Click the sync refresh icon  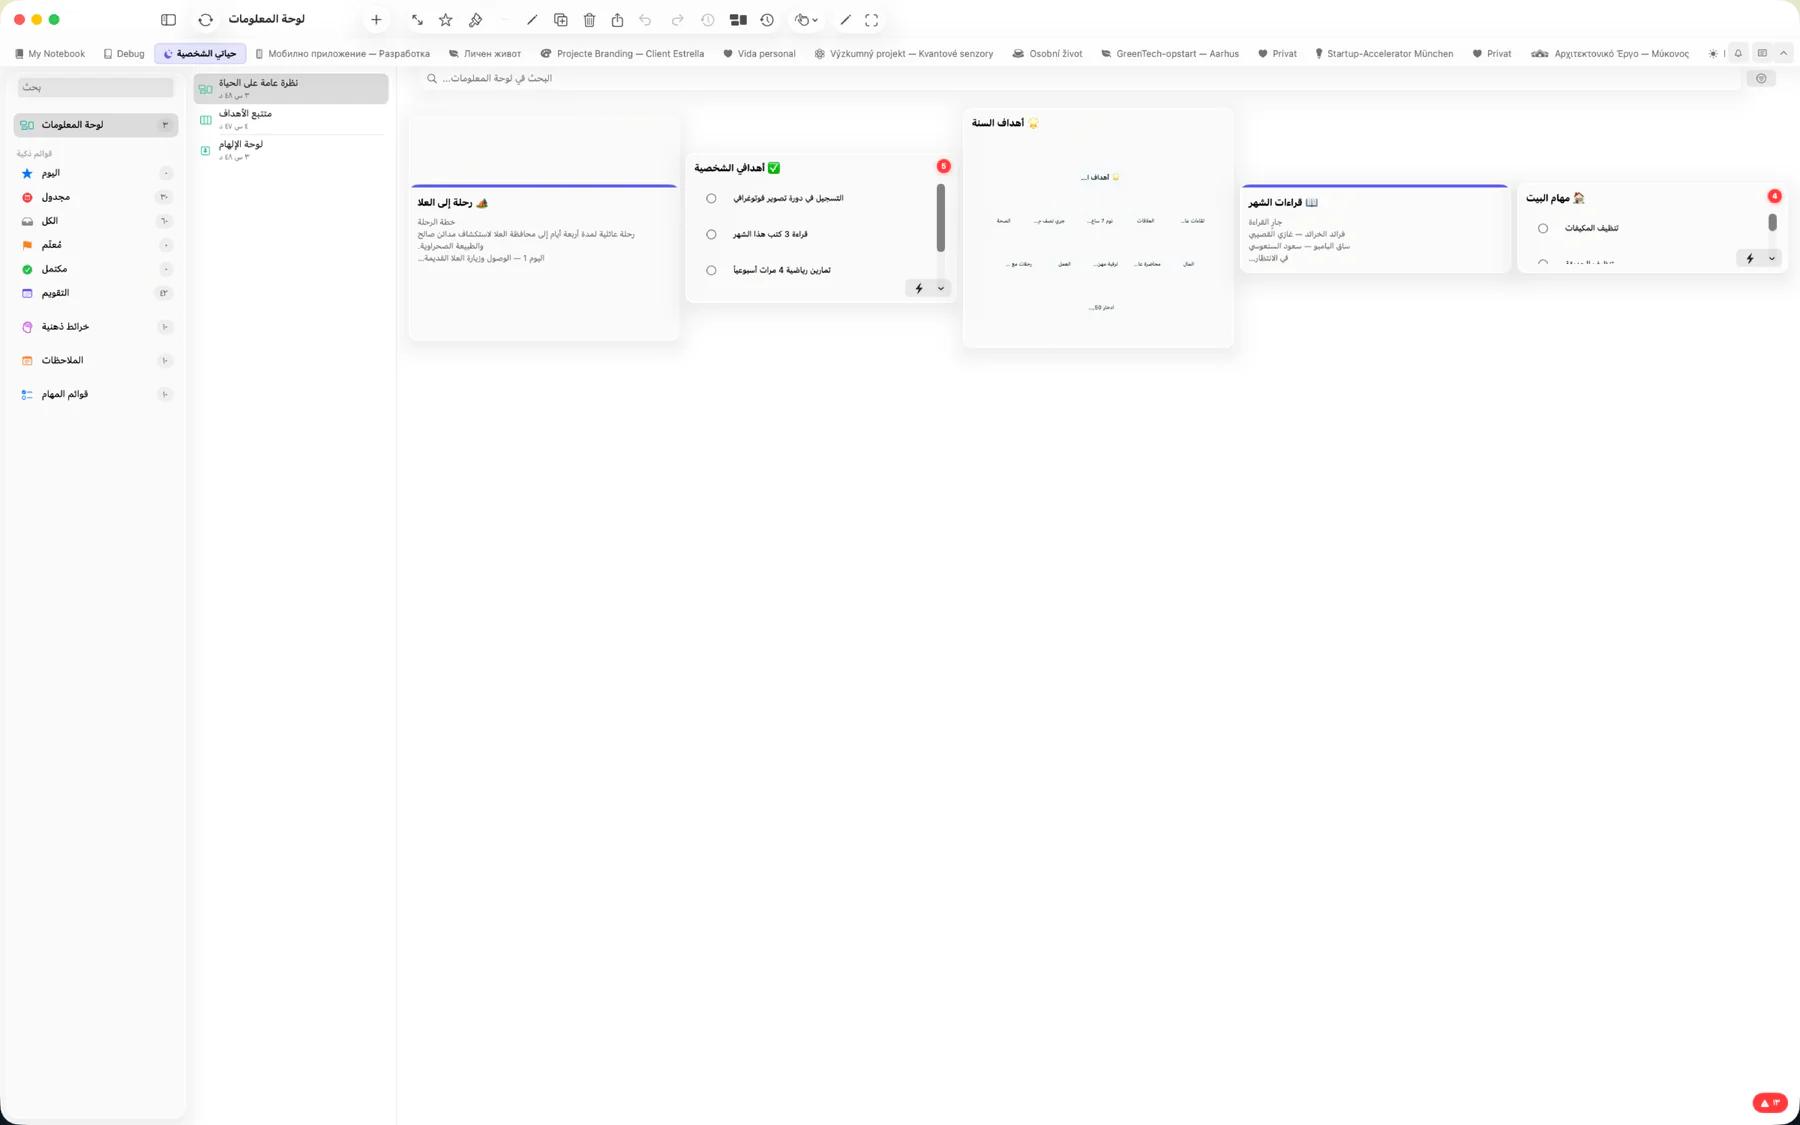click(x=205, y=20)
